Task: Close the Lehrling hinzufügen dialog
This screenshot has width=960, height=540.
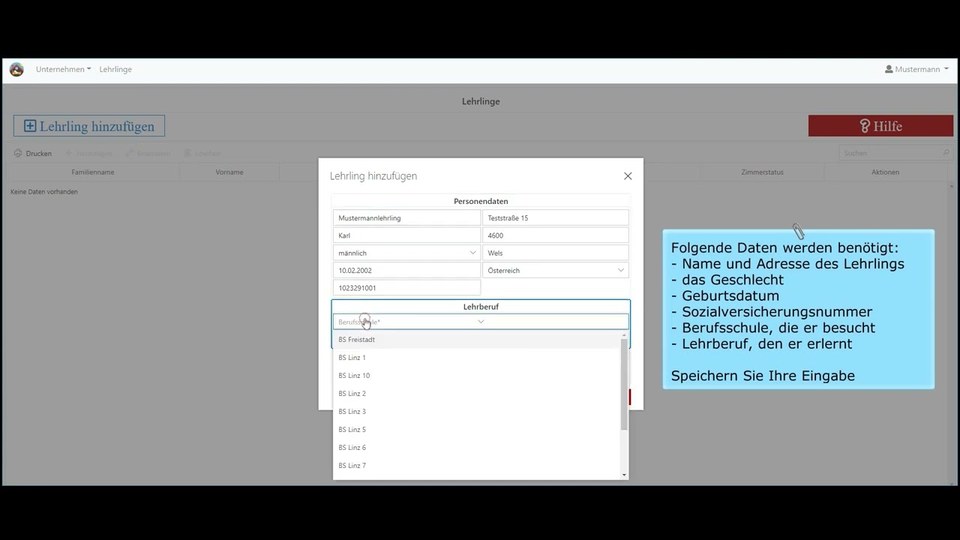Action: [x=628, y=176]
